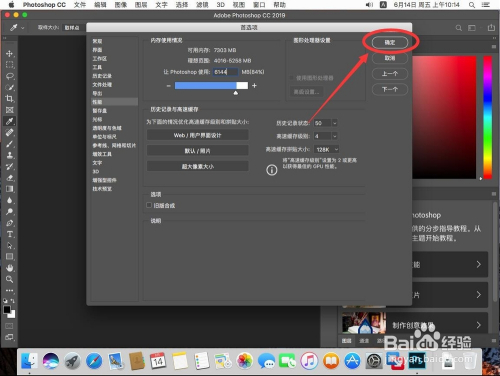Select the Blur tool
500x376 pixels.
(x=10, y=200)
